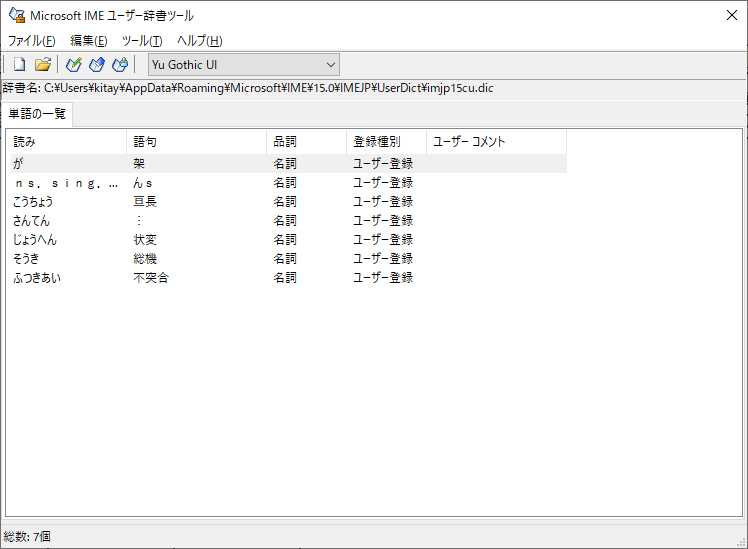Click the phrase 状変 in the list
The height and width of the screenshot is (549, 748).
pyautogui.click(x=145, y=240)
